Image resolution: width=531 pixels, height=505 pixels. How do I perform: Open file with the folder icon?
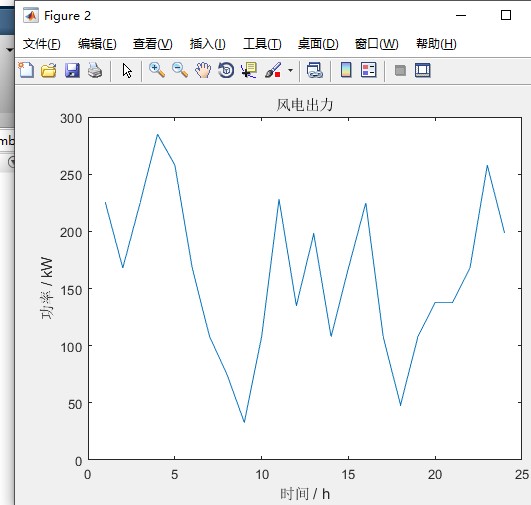pyautogui.click(x=49, y=70)
